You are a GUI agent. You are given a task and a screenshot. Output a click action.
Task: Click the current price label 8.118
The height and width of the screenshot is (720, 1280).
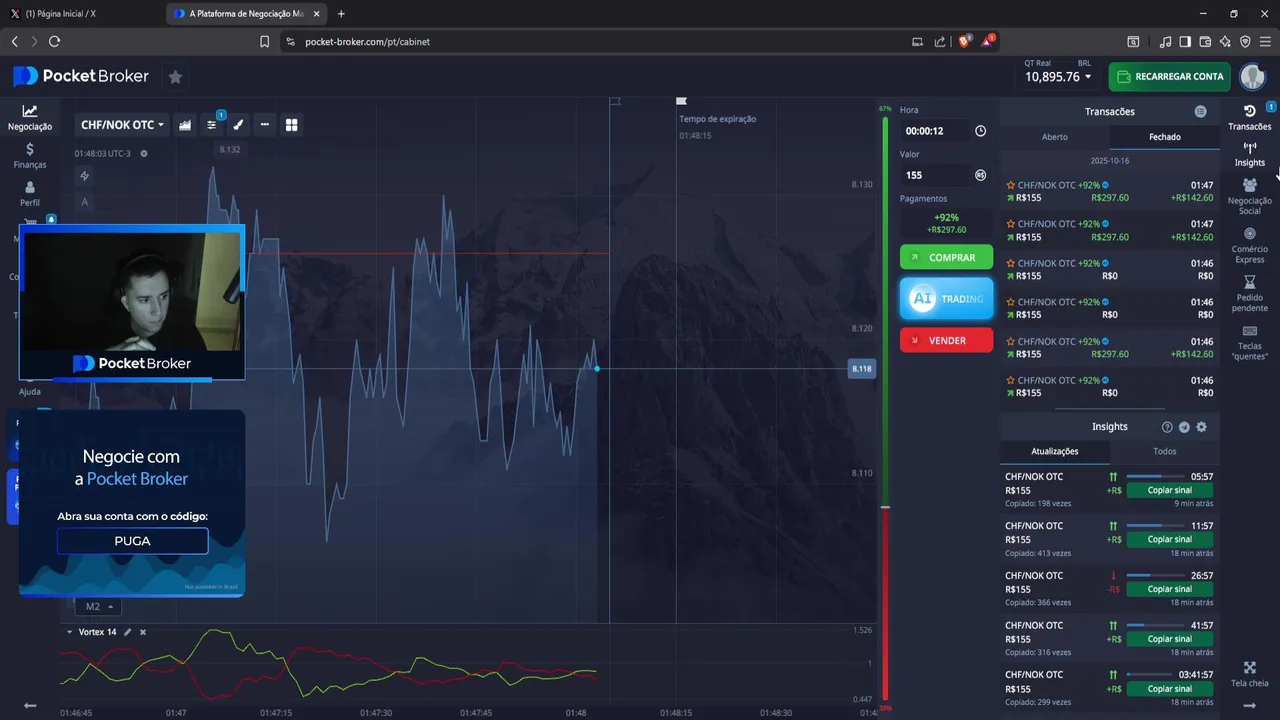coord(861,369)
